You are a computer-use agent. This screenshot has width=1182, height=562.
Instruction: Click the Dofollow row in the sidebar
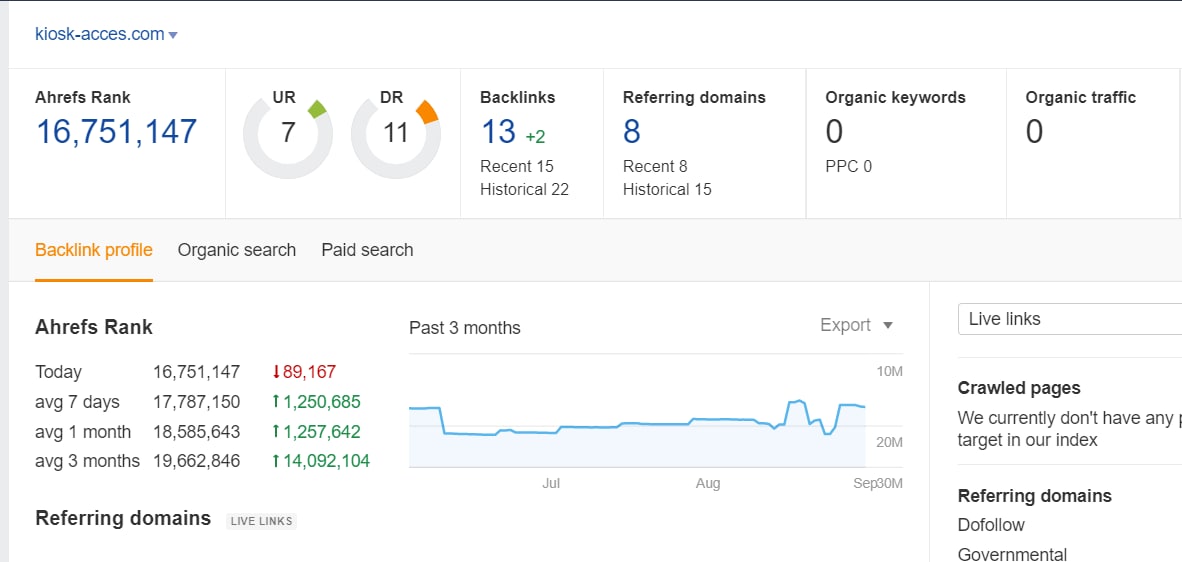tap(991, 525)
